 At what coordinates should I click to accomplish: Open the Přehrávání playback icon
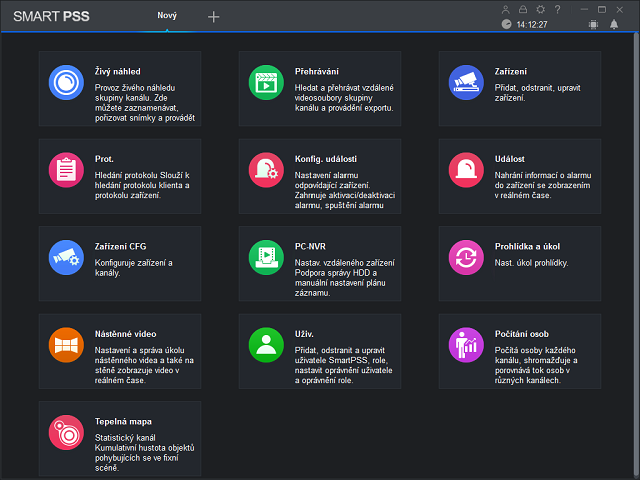(266, 82)
